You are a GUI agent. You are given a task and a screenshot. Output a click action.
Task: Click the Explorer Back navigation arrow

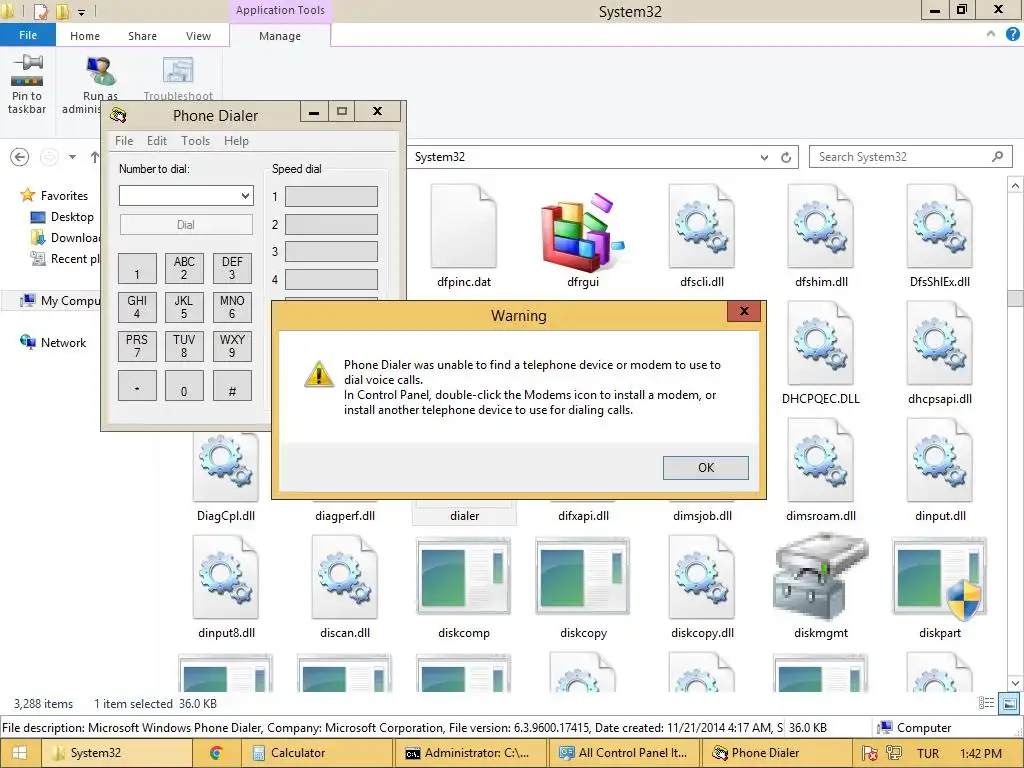[x=20, y=157]
